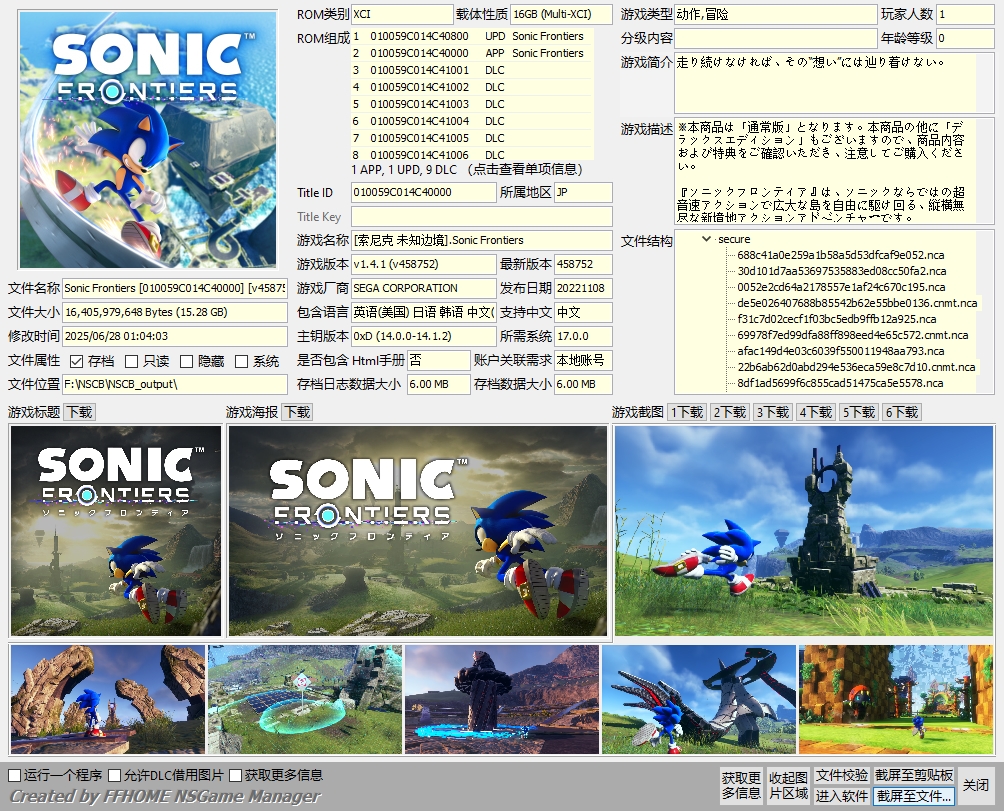This screenshot has height=811, width=1004.
Task: Select file 22b6ab62d0abd294e536eca59e8c7d10.cnmt.nca
Action: tap(856, 367)
